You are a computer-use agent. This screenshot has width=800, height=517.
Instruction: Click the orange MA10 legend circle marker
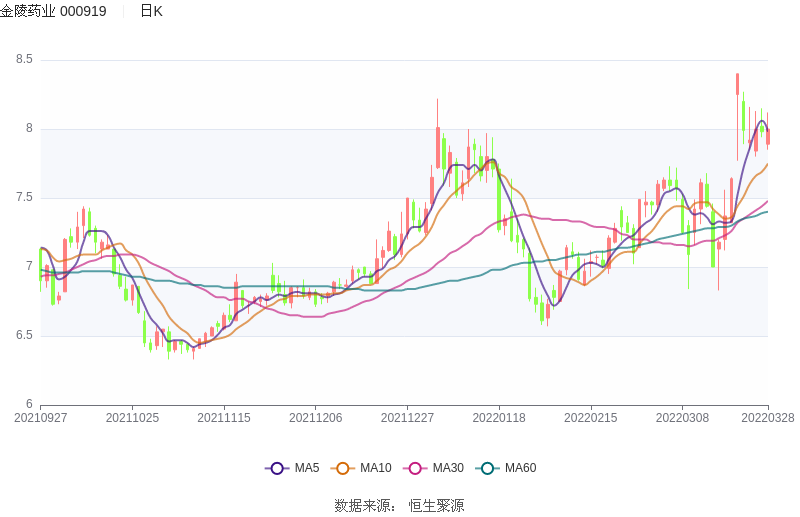[x=343, y=468]
